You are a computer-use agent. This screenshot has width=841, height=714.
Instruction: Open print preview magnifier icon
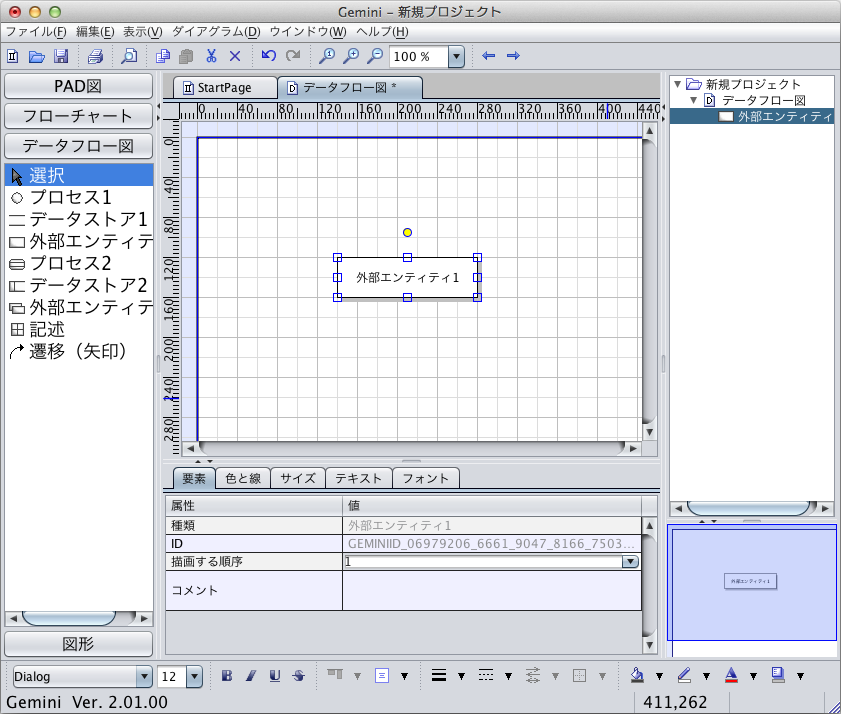(129, 56)
